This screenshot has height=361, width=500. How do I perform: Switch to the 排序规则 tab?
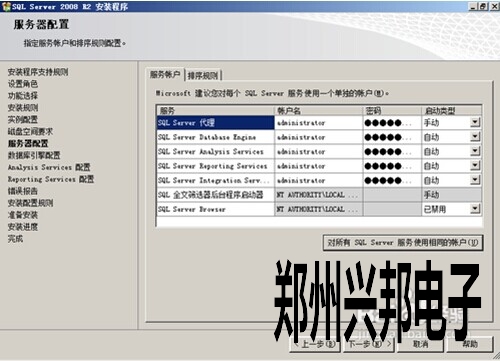[x=203, y=75]
